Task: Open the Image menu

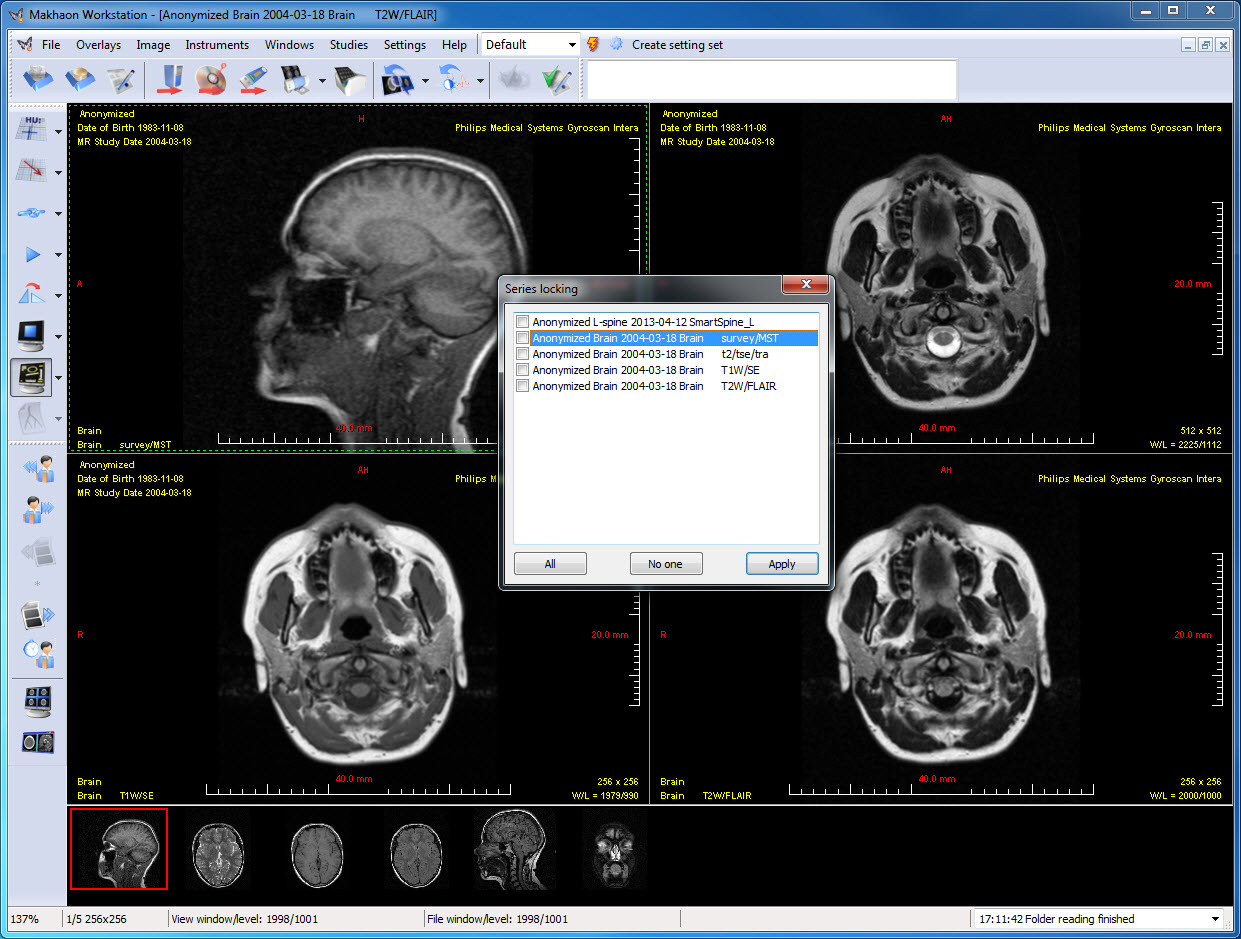Action: click(153, 45)
